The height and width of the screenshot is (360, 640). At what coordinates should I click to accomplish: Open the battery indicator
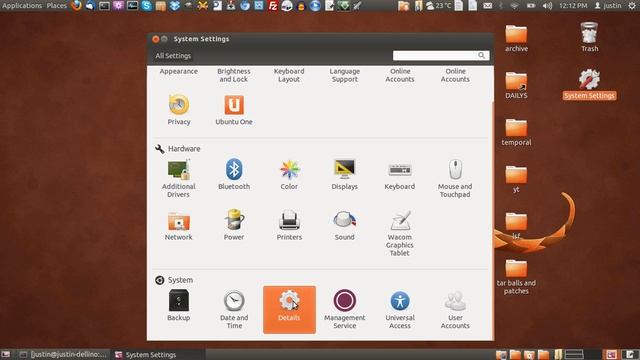(531, 6)
